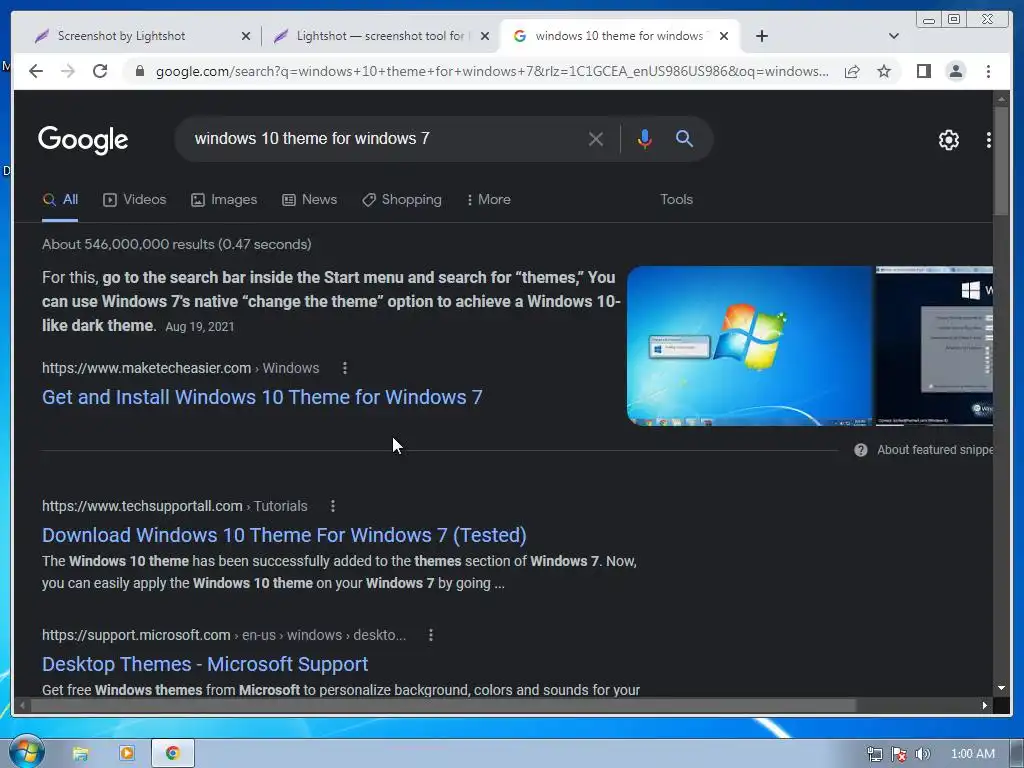Viewport: 1024px width, 768px height.
Task: Click the address bar URL
Action: pyautogui.click(x=492, y=71)
